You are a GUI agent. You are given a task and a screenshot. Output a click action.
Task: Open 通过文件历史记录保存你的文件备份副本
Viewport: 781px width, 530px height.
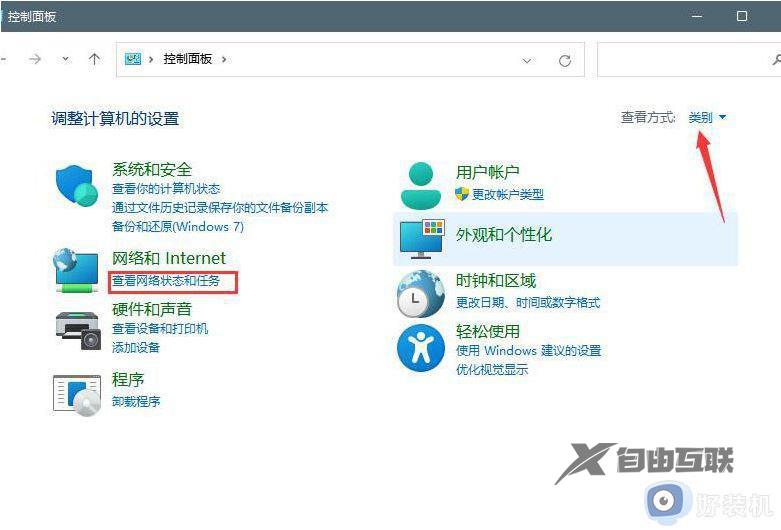point(220,208)
